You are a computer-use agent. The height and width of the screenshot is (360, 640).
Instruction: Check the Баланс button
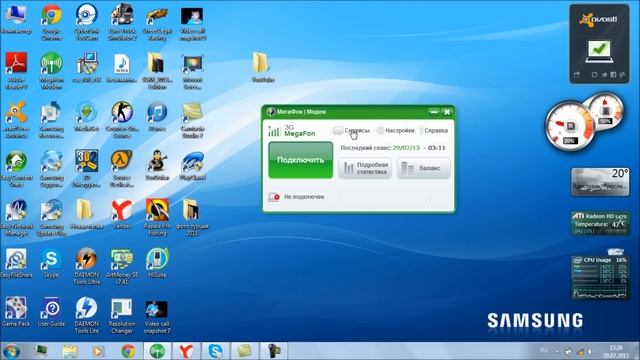(424, 168)
